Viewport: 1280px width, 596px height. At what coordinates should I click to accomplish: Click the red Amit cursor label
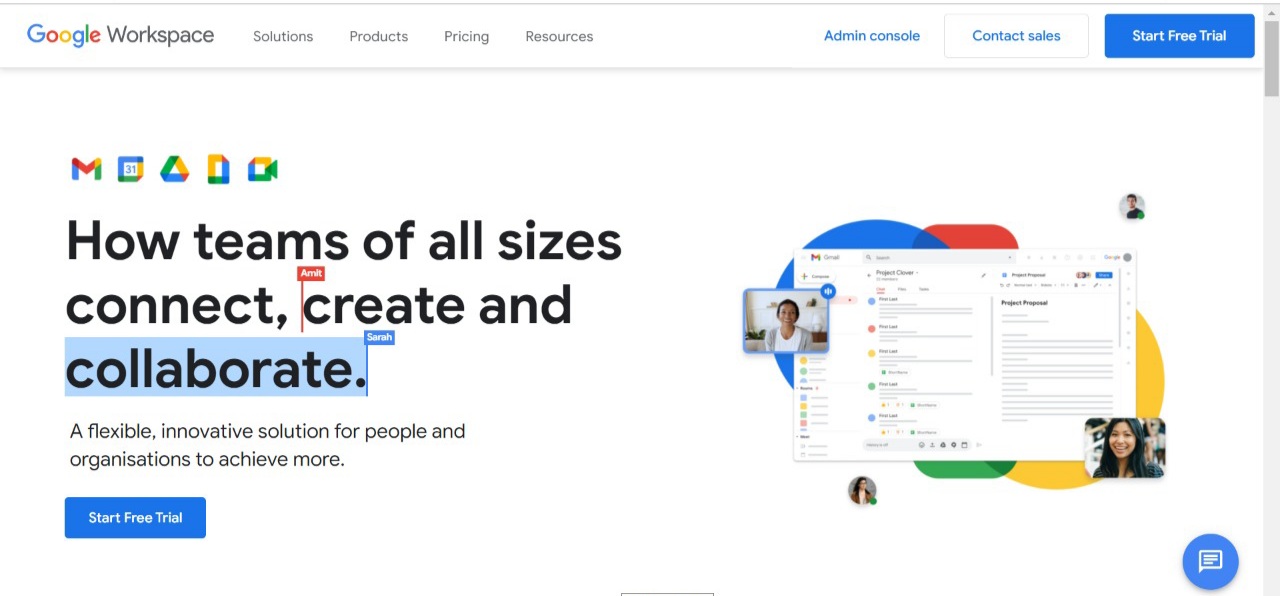pos(311,274)
